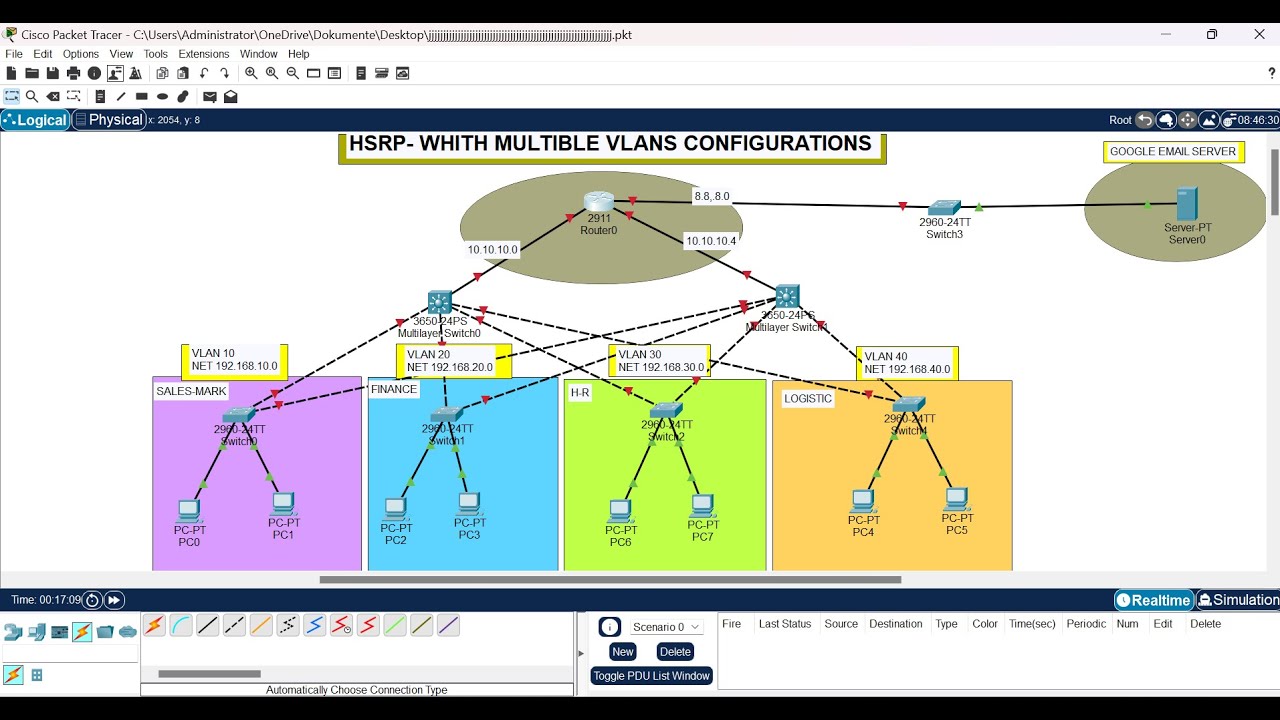Select the Serial DCE cable with clock
The image size is (1280, 720).
(x=341, y=626)
